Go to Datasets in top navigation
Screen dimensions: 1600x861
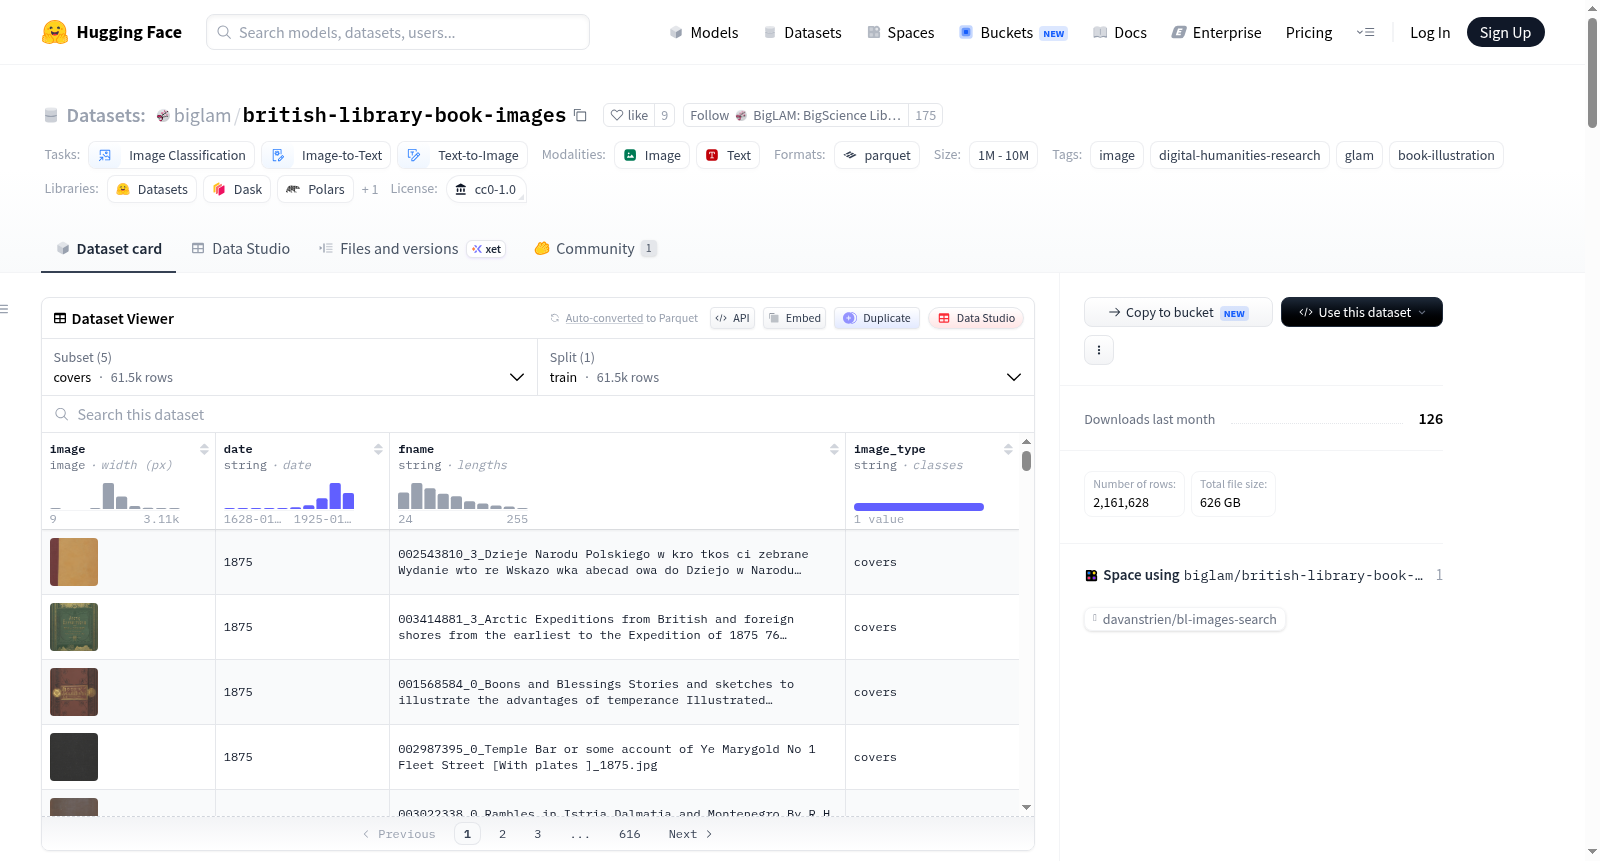[803, 33]
